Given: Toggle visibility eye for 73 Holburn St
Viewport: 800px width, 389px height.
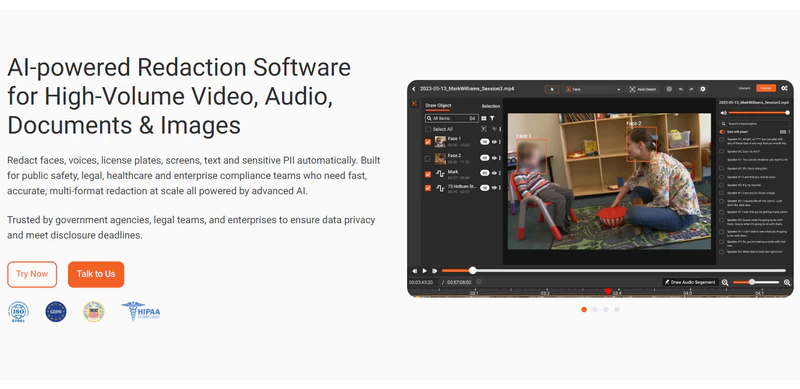Looking at the screenshot, I should click(x=494, y=188).
